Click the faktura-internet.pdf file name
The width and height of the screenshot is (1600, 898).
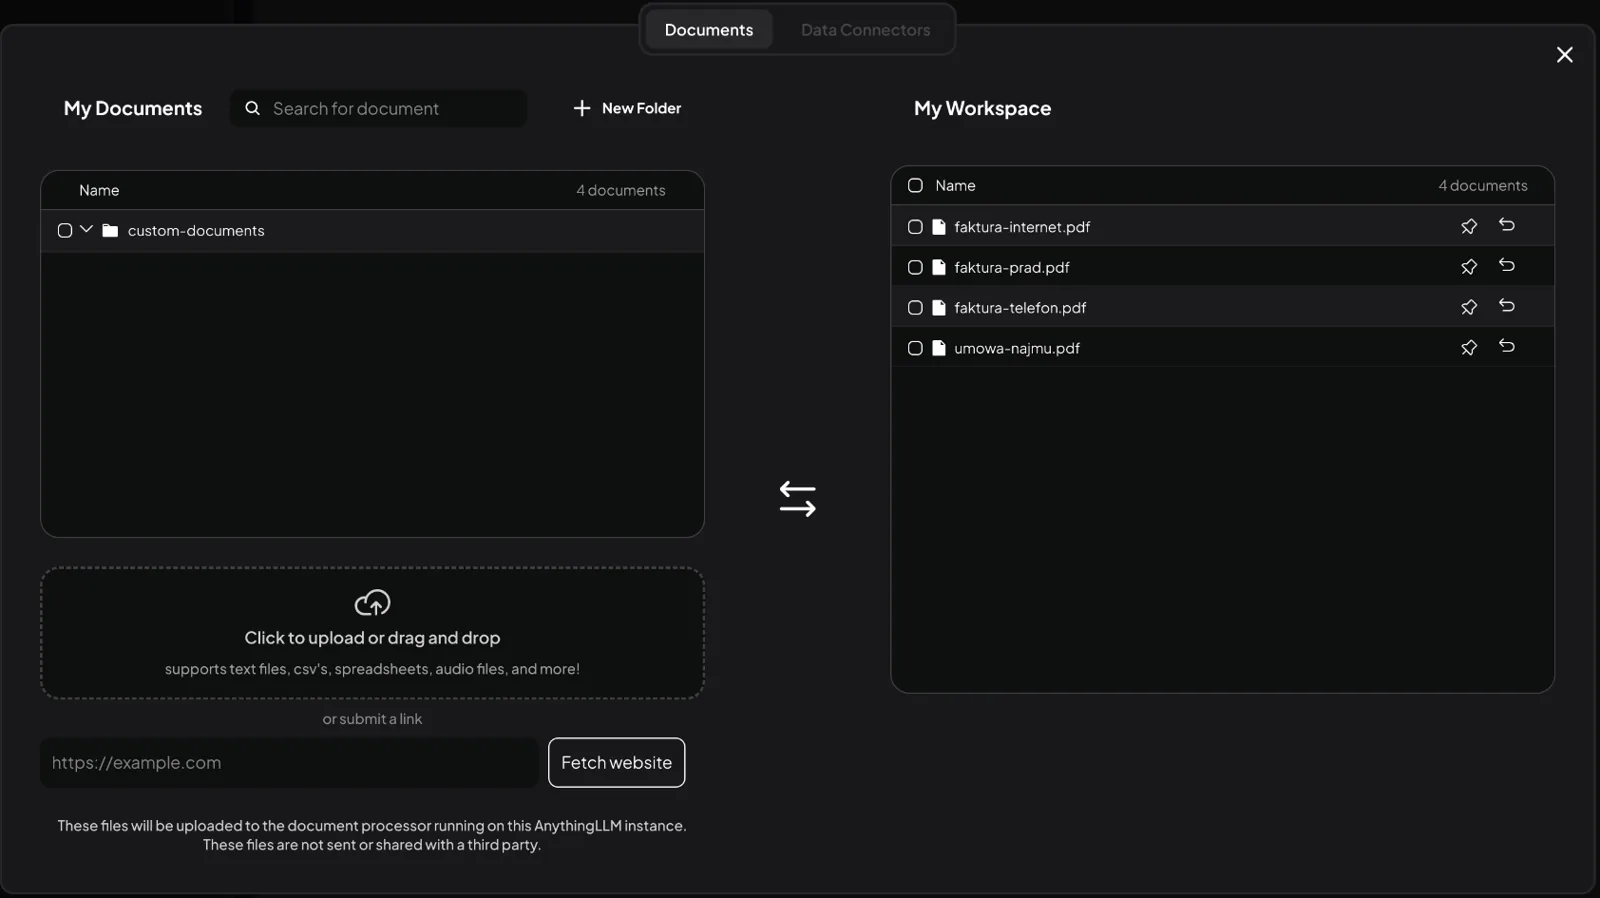pyautogui.click(x=1022, y=227)
